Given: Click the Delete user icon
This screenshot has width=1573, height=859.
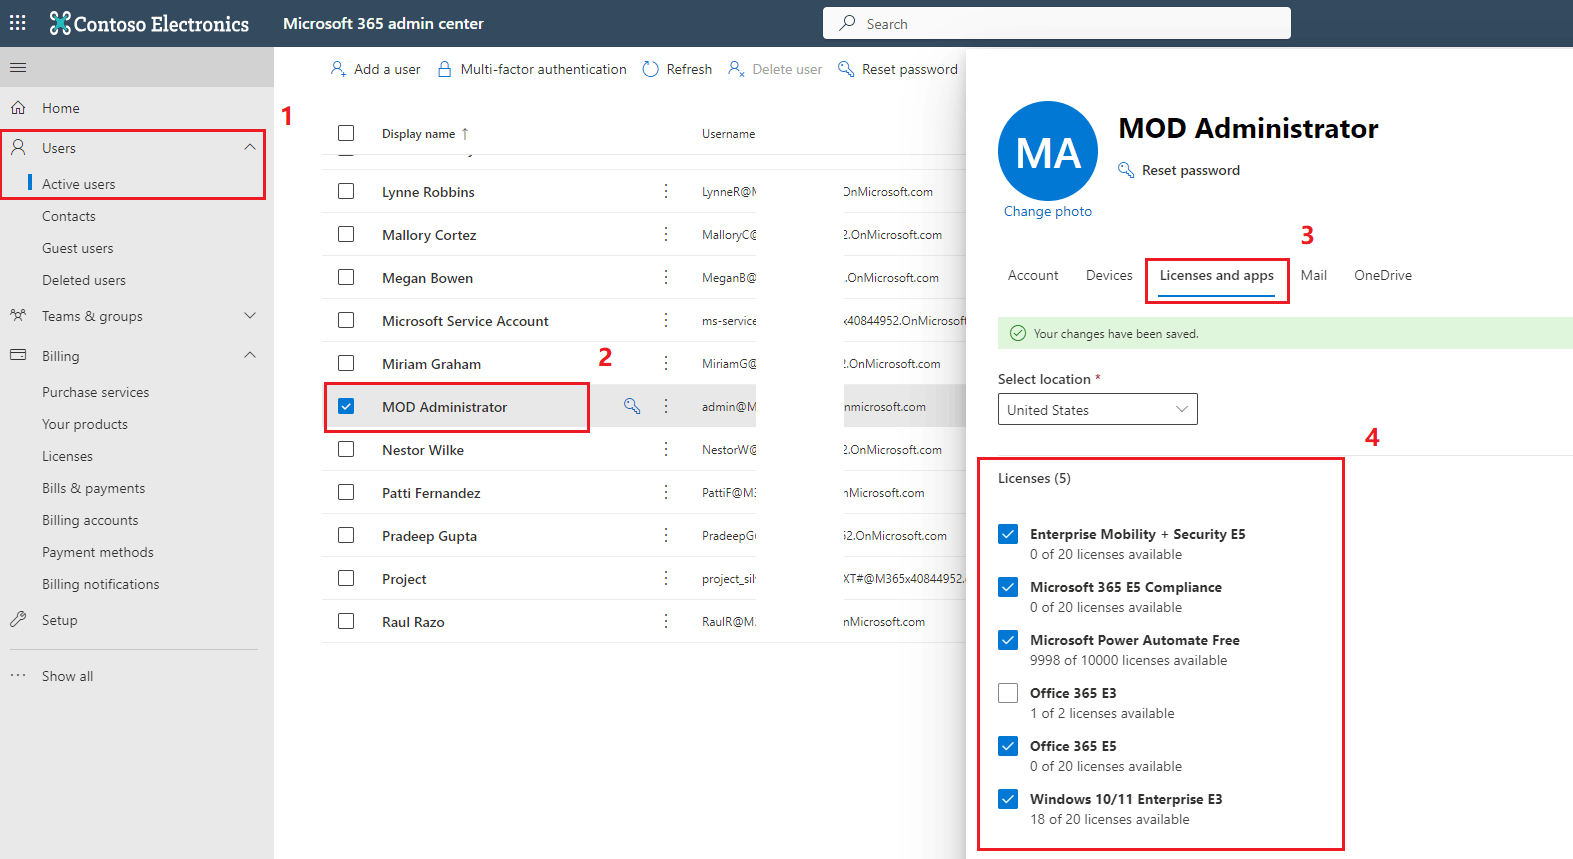Looking at the screenshot, I should [736, 68].
